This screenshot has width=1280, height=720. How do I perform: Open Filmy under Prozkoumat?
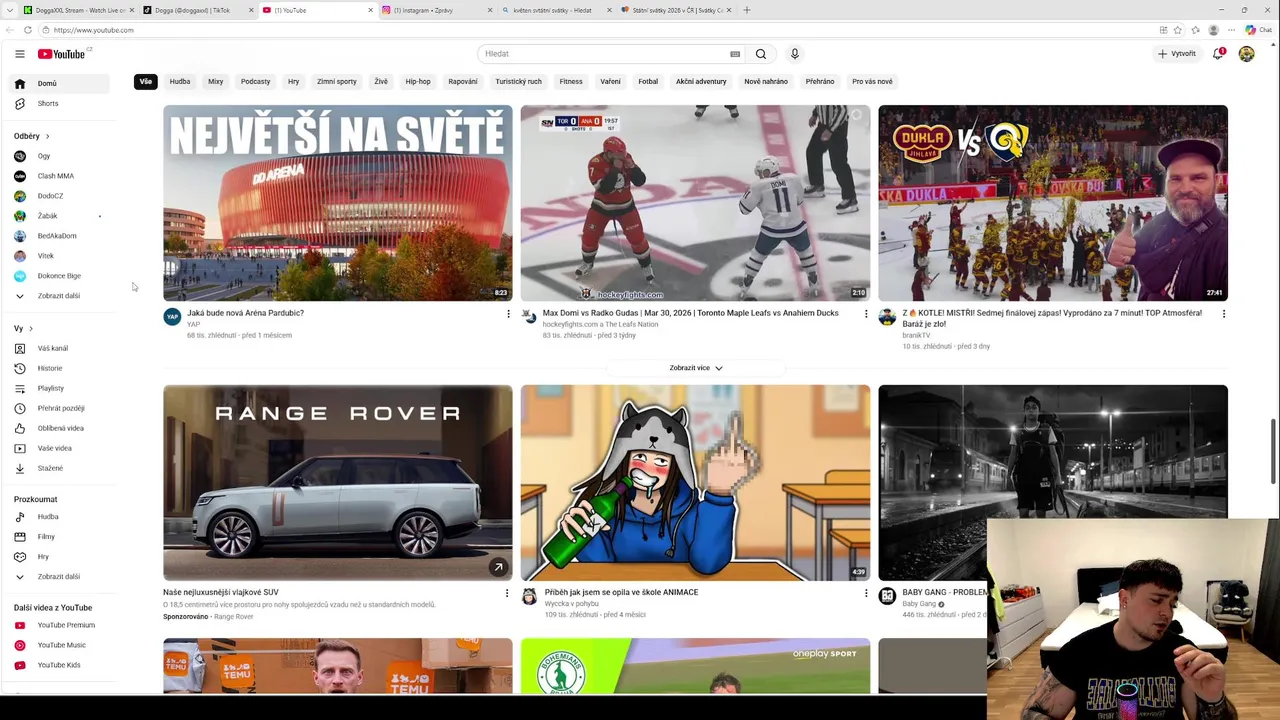(x=58, y=537)
